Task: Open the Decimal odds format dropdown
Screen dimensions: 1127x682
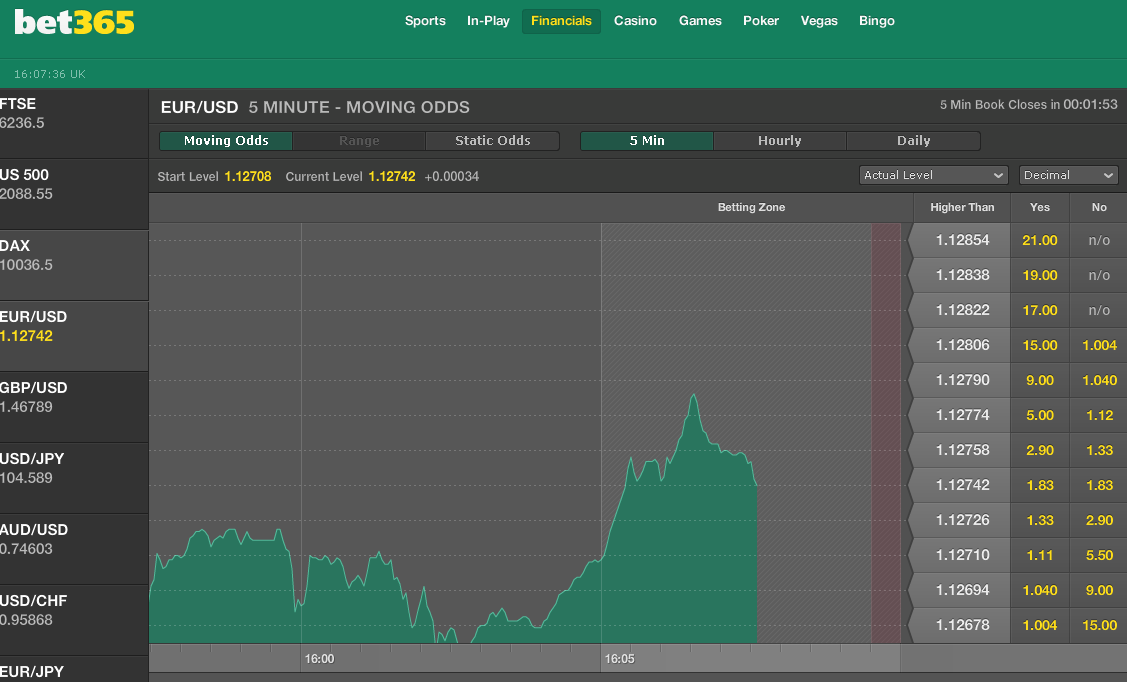Action: [x=1068, y=175]
